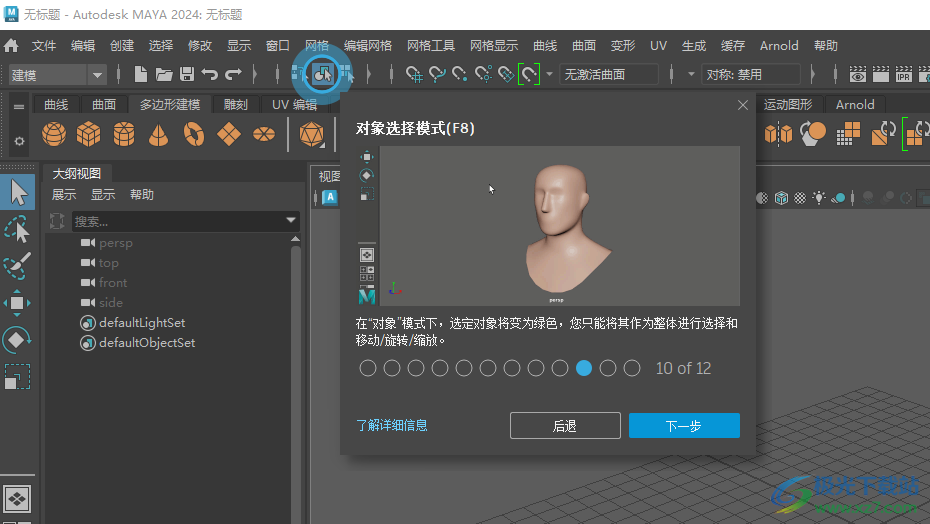The image size is (930, 524).
Task: Add polygon cylinder from shelf
Action: pos(124,135)
